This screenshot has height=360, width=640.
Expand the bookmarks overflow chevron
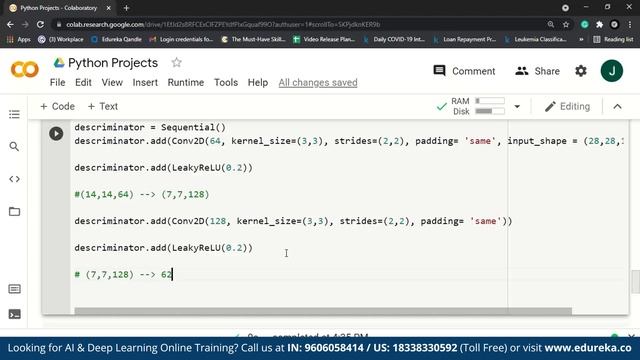pos(581,39)
